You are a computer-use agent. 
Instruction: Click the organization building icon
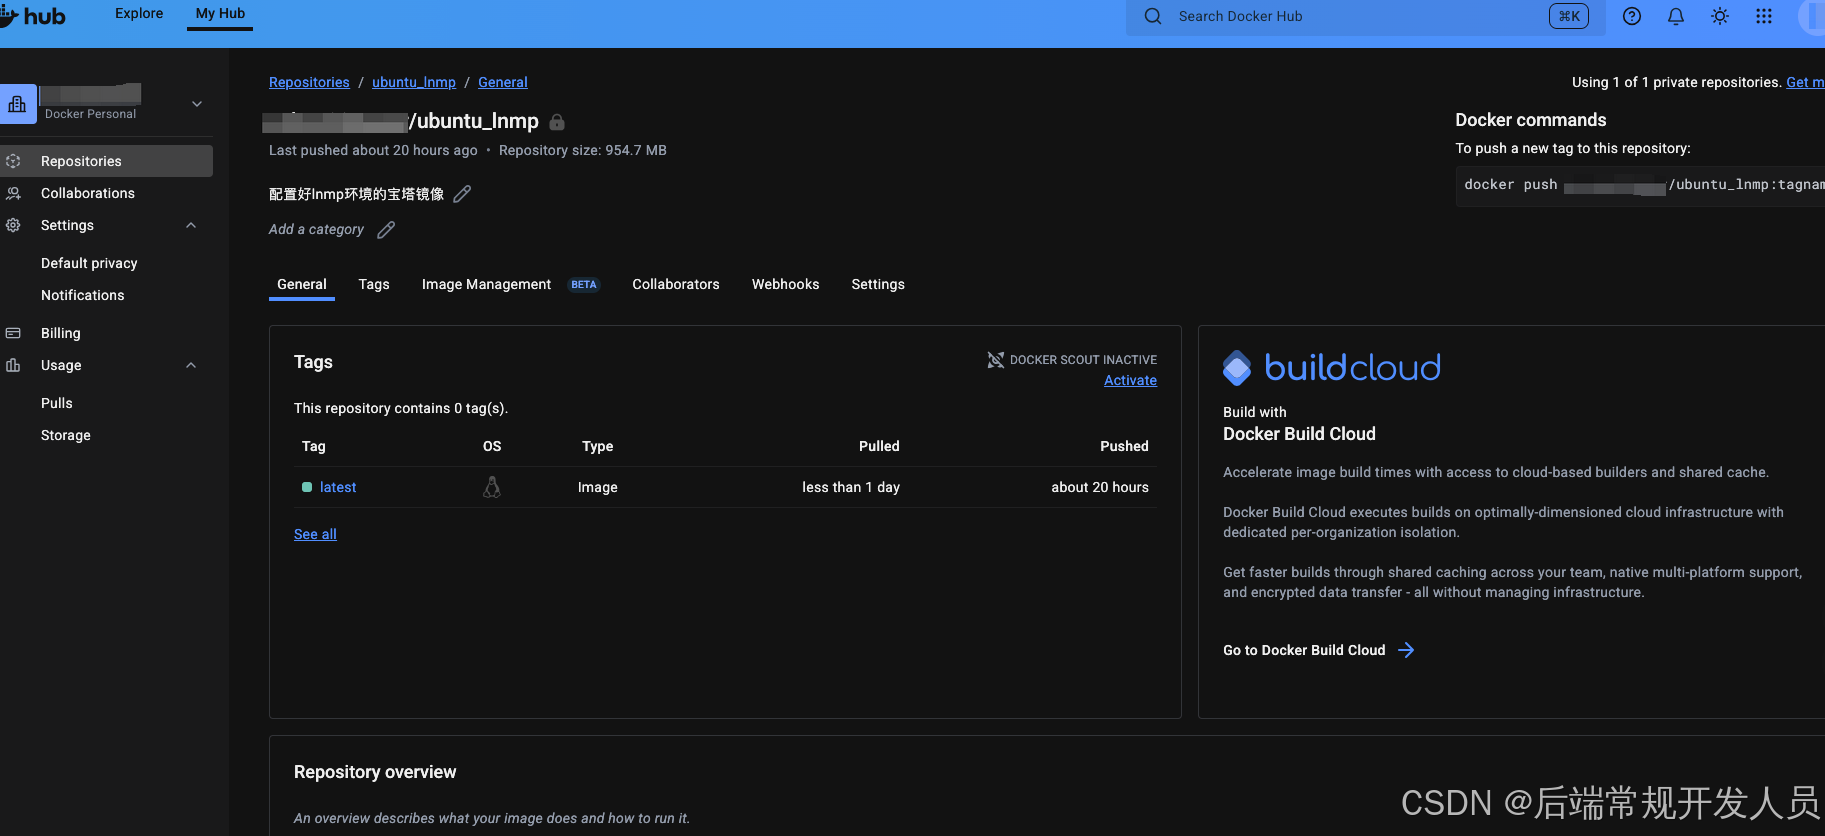pyautogui.click(x=17, y=104)
